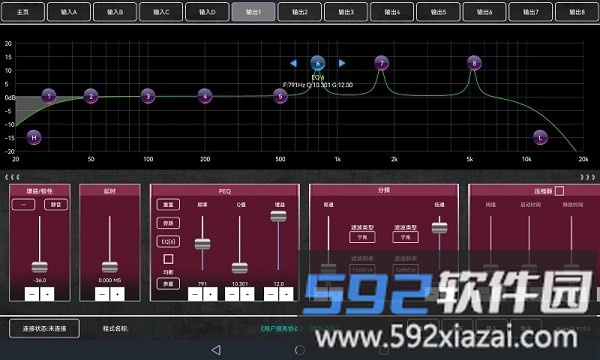600x360 pixels.
Task: Toggle polarity button in gain panel
Action: coord(23,205)
